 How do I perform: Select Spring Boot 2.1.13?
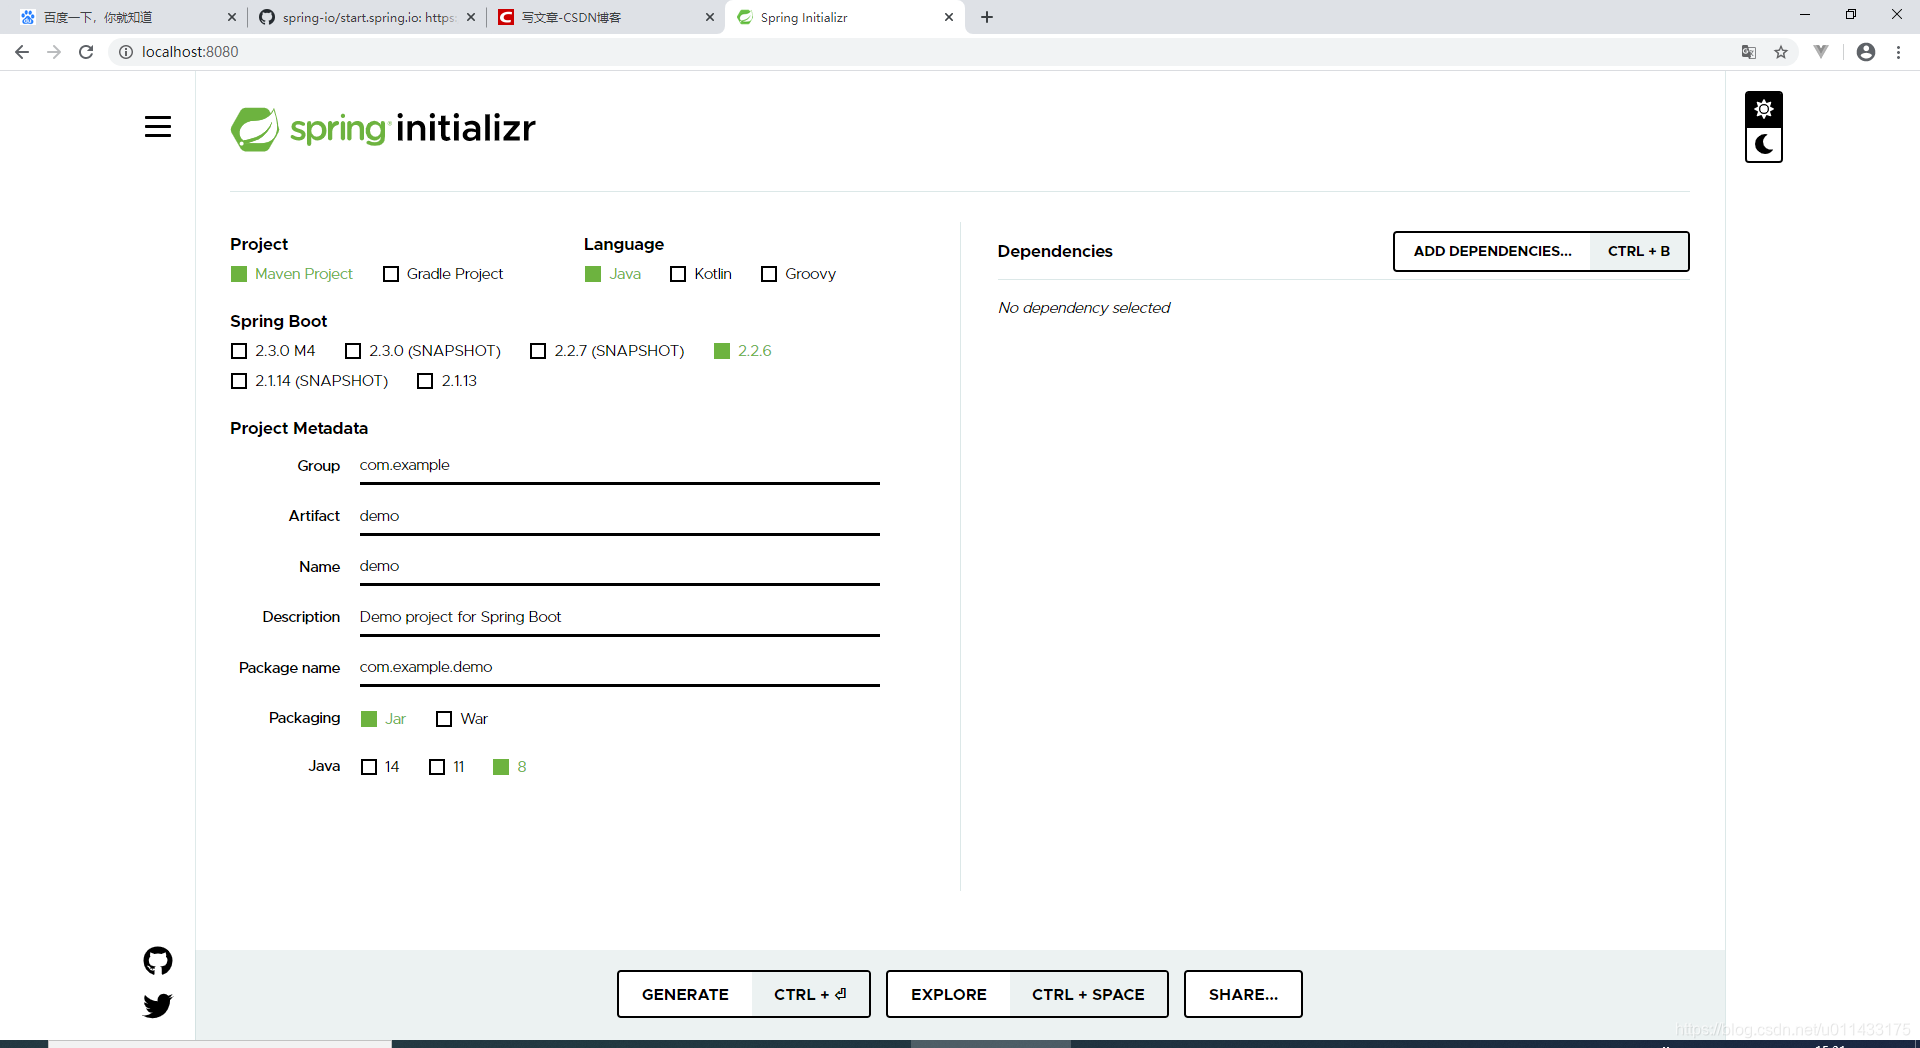point(447,381)
